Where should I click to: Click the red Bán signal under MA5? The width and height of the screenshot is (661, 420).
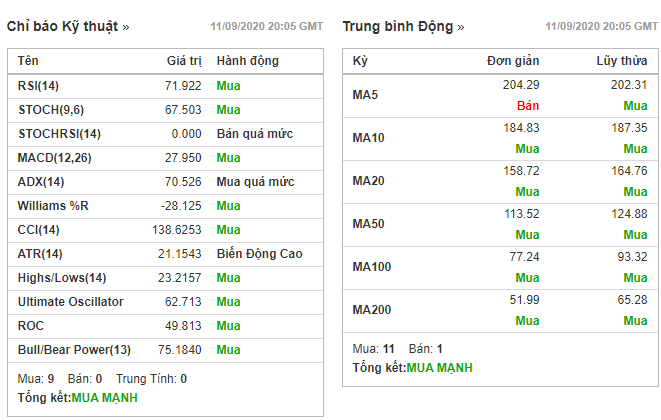[x=528, y=105]
